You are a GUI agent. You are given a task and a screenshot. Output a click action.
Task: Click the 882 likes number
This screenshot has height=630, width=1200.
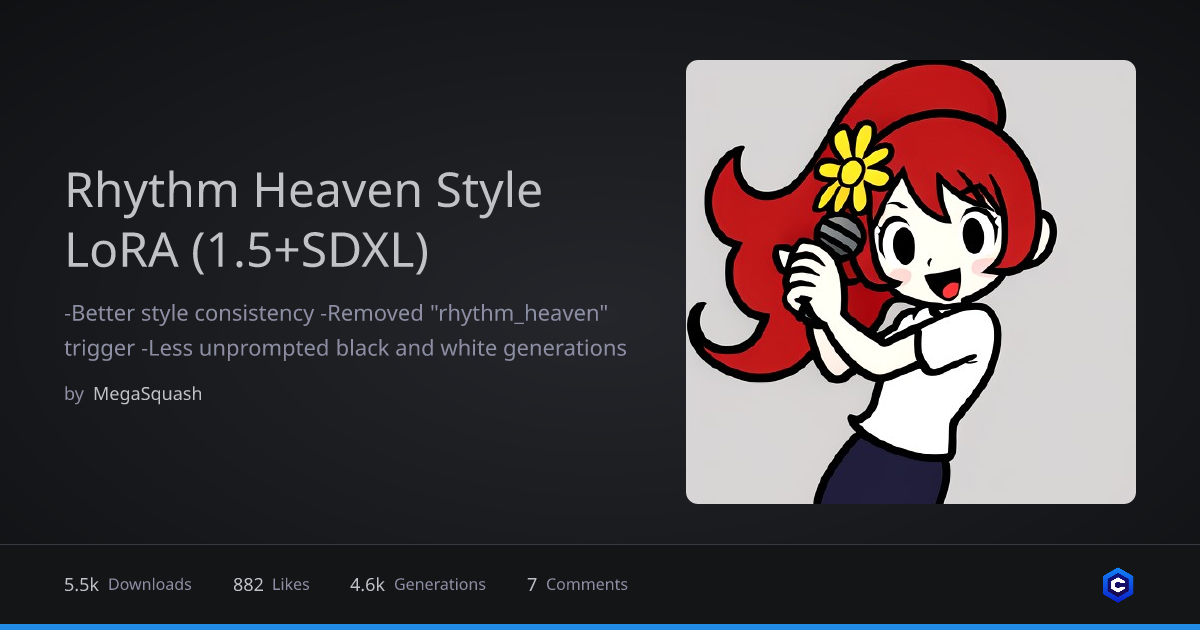[x=248, y=585]
